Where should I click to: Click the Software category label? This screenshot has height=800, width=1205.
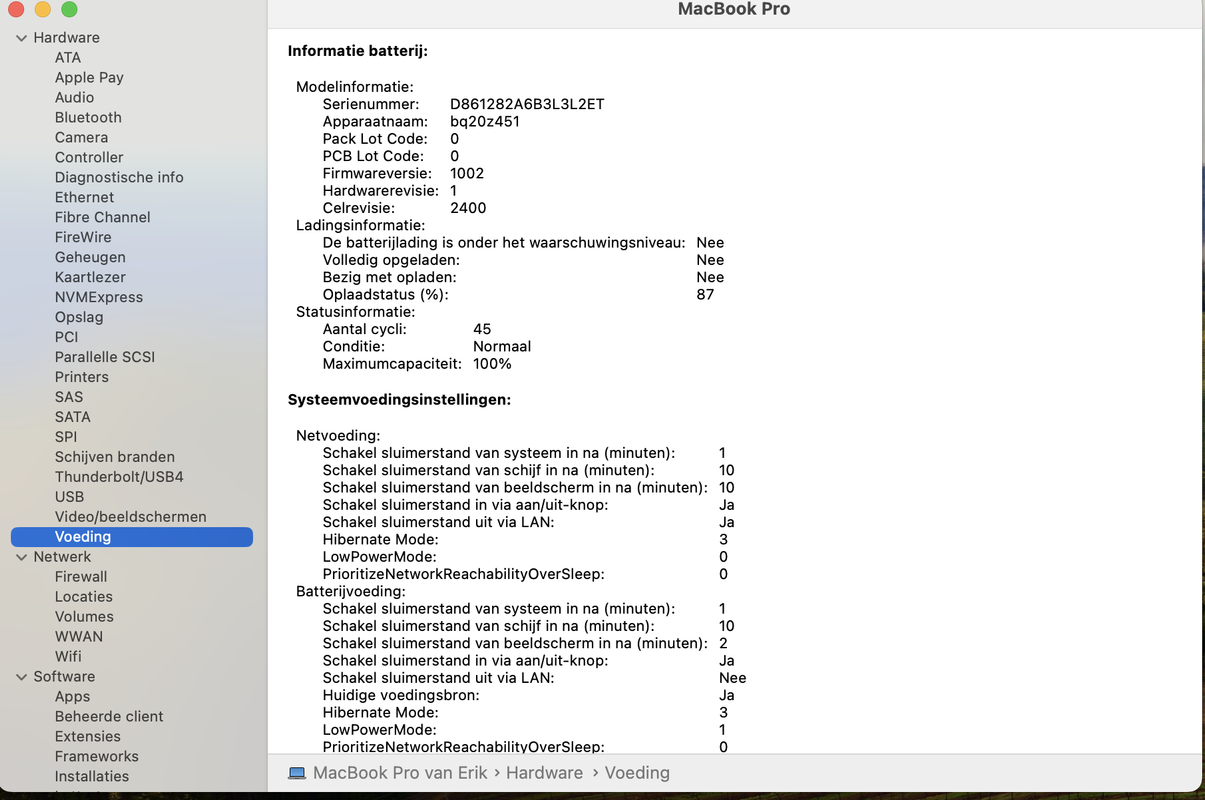tap(64, 677)
